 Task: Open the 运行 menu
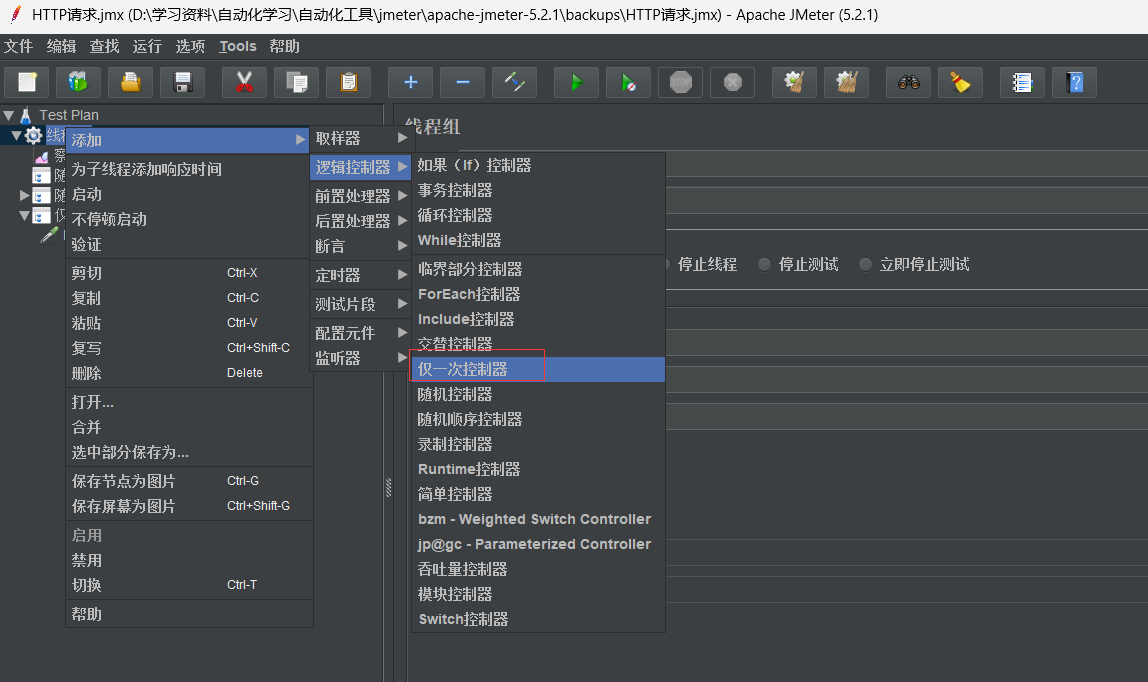pos(147,46)
